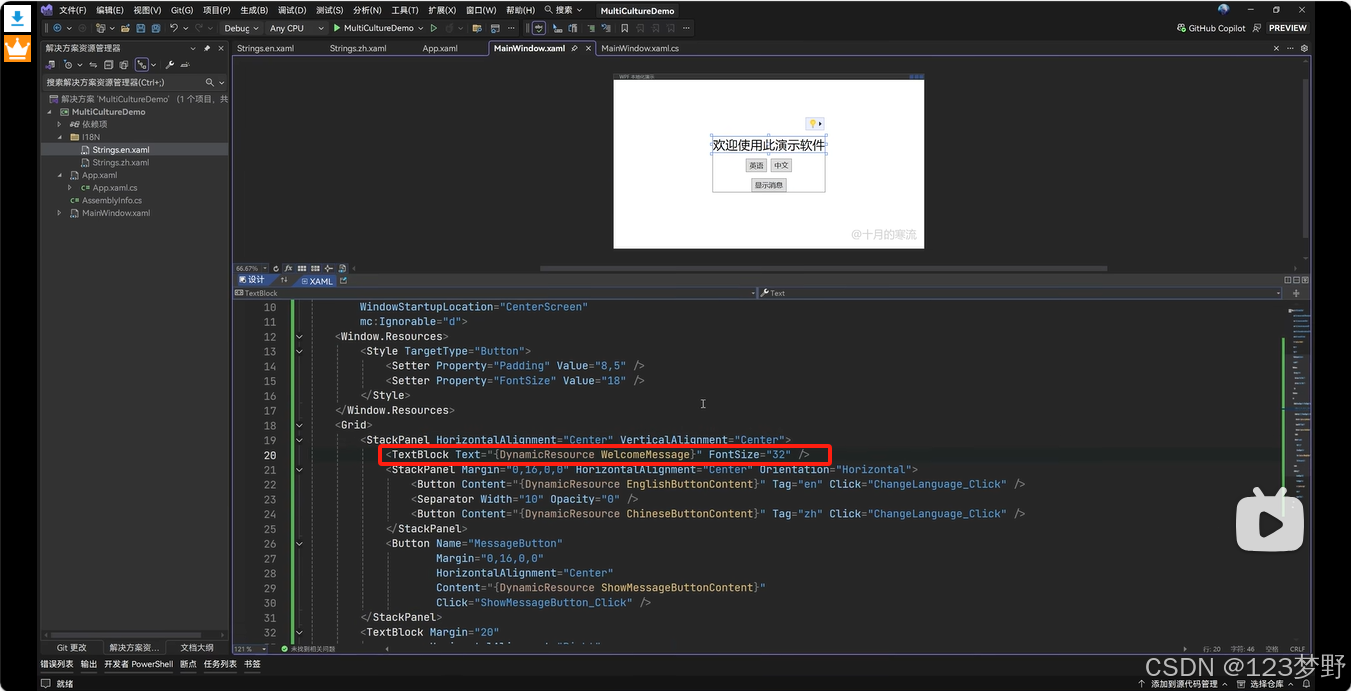Click the PREVIEW button in the title bar
Image resolution: width=1351 pixels, height=691 pixels.
click(x=1287, y=28)
